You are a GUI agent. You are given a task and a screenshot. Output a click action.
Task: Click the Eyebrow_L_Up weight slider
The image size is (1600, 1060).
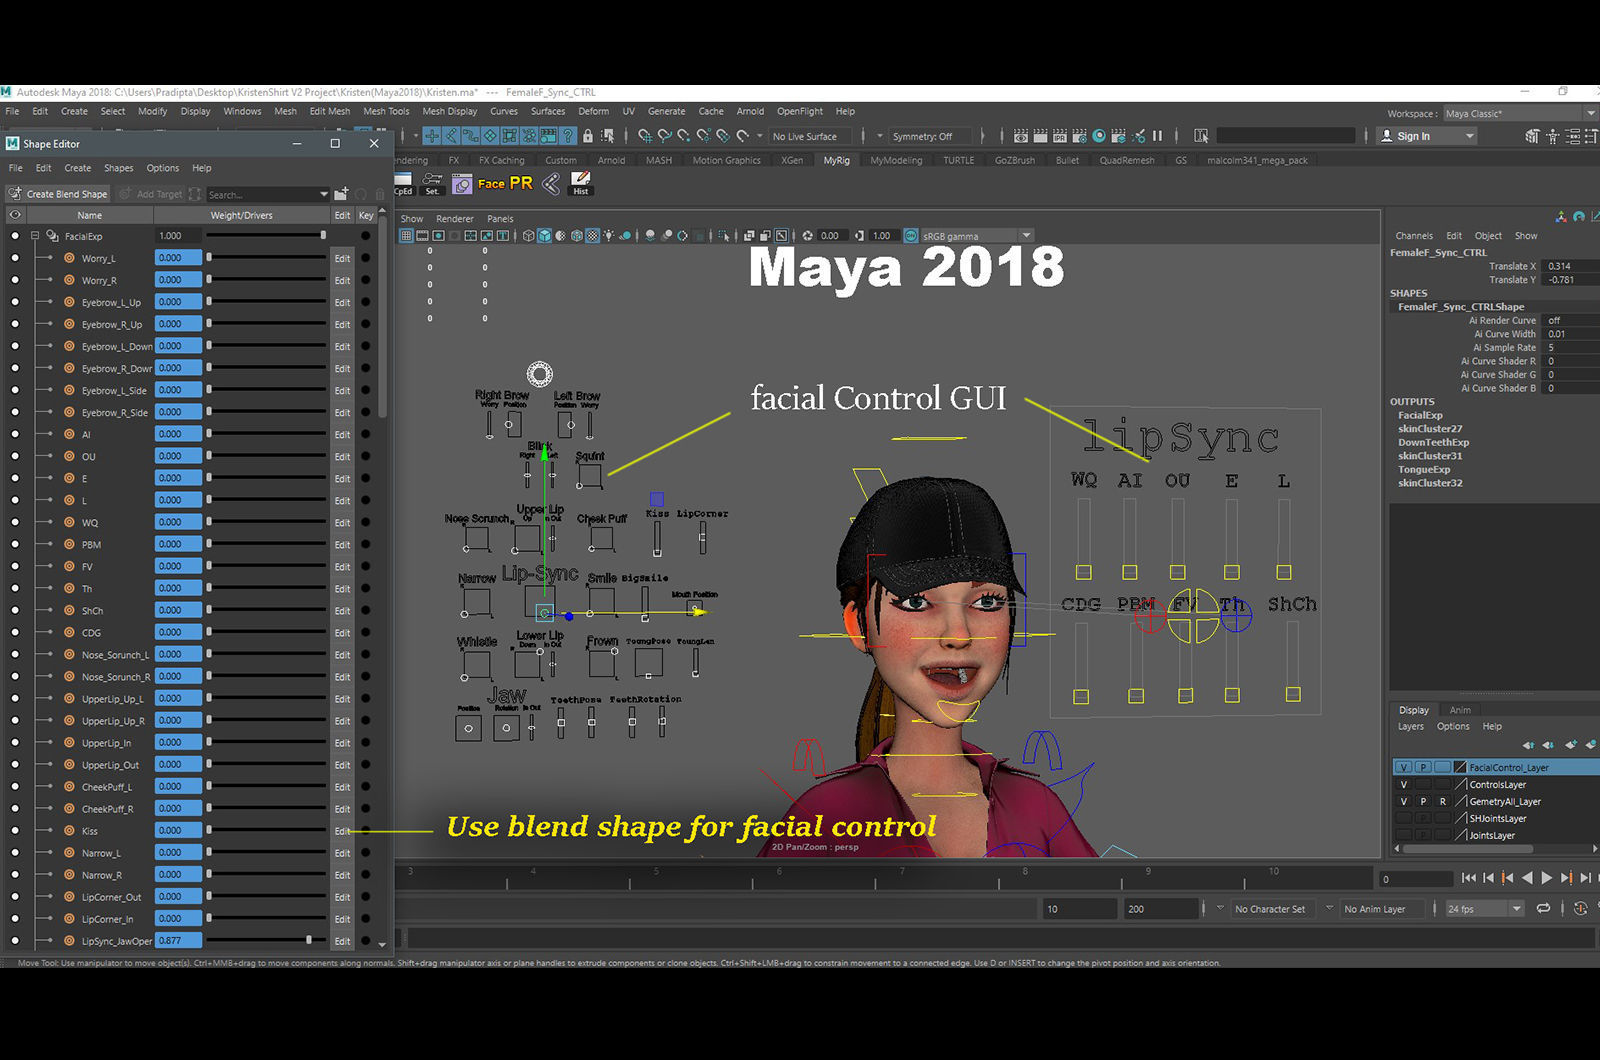[266, 302]
